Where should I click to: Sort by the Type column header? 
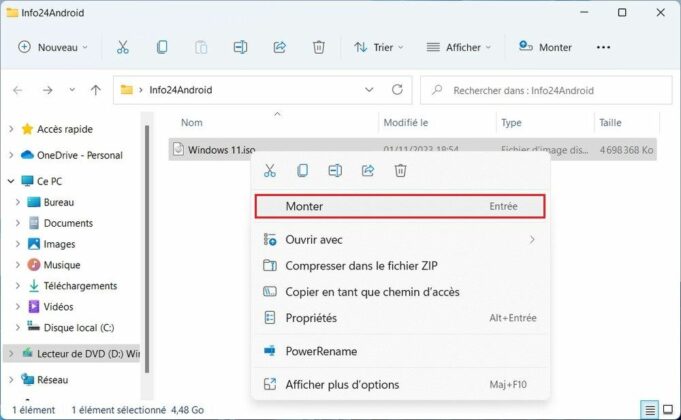pos(511,122)
